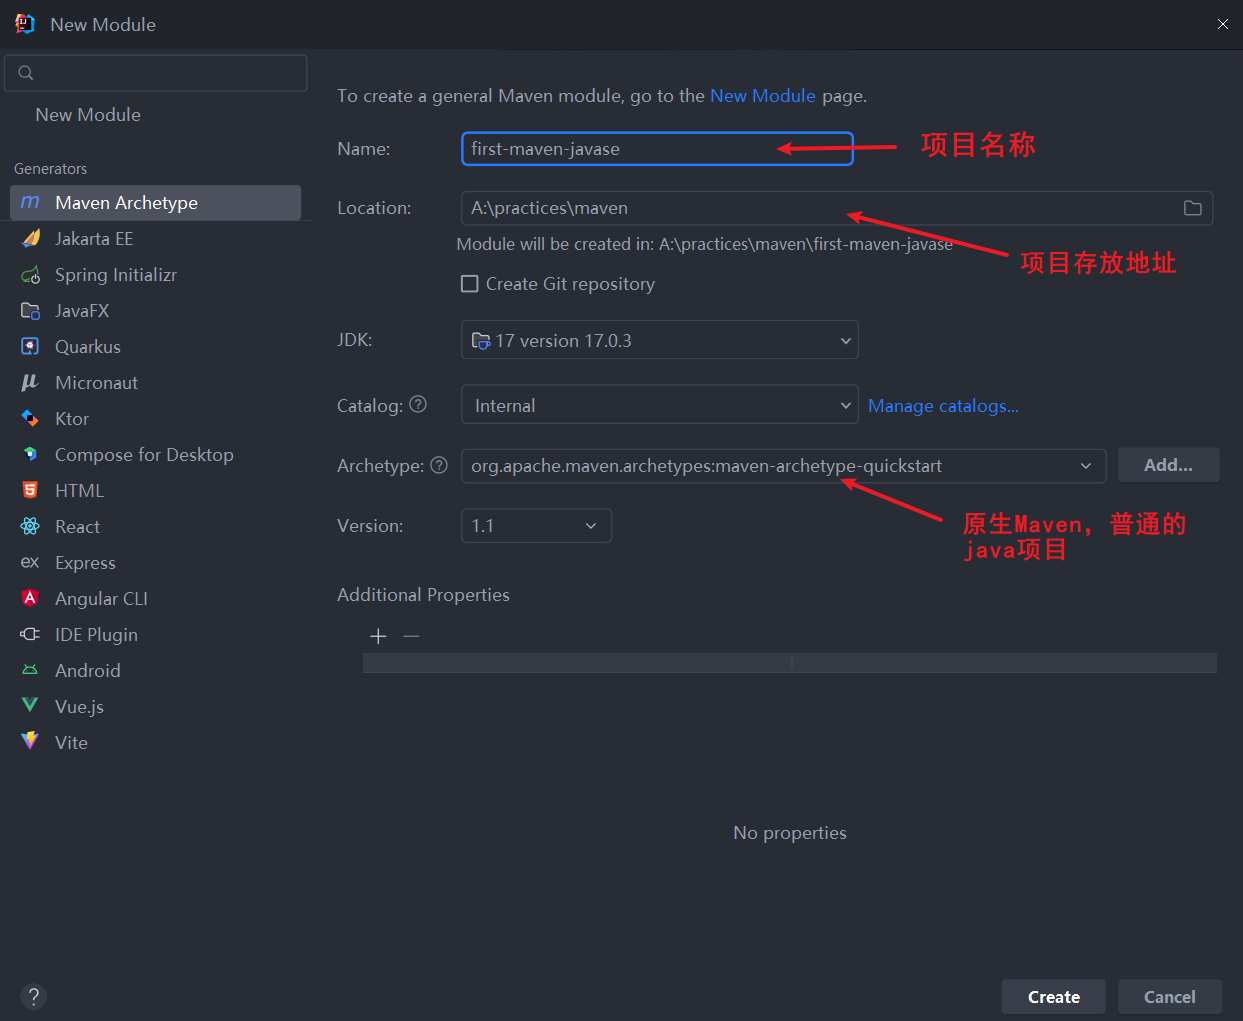Remove property with the minus icon
This screenshot has height=1021, width=1243.
[411, 636]
